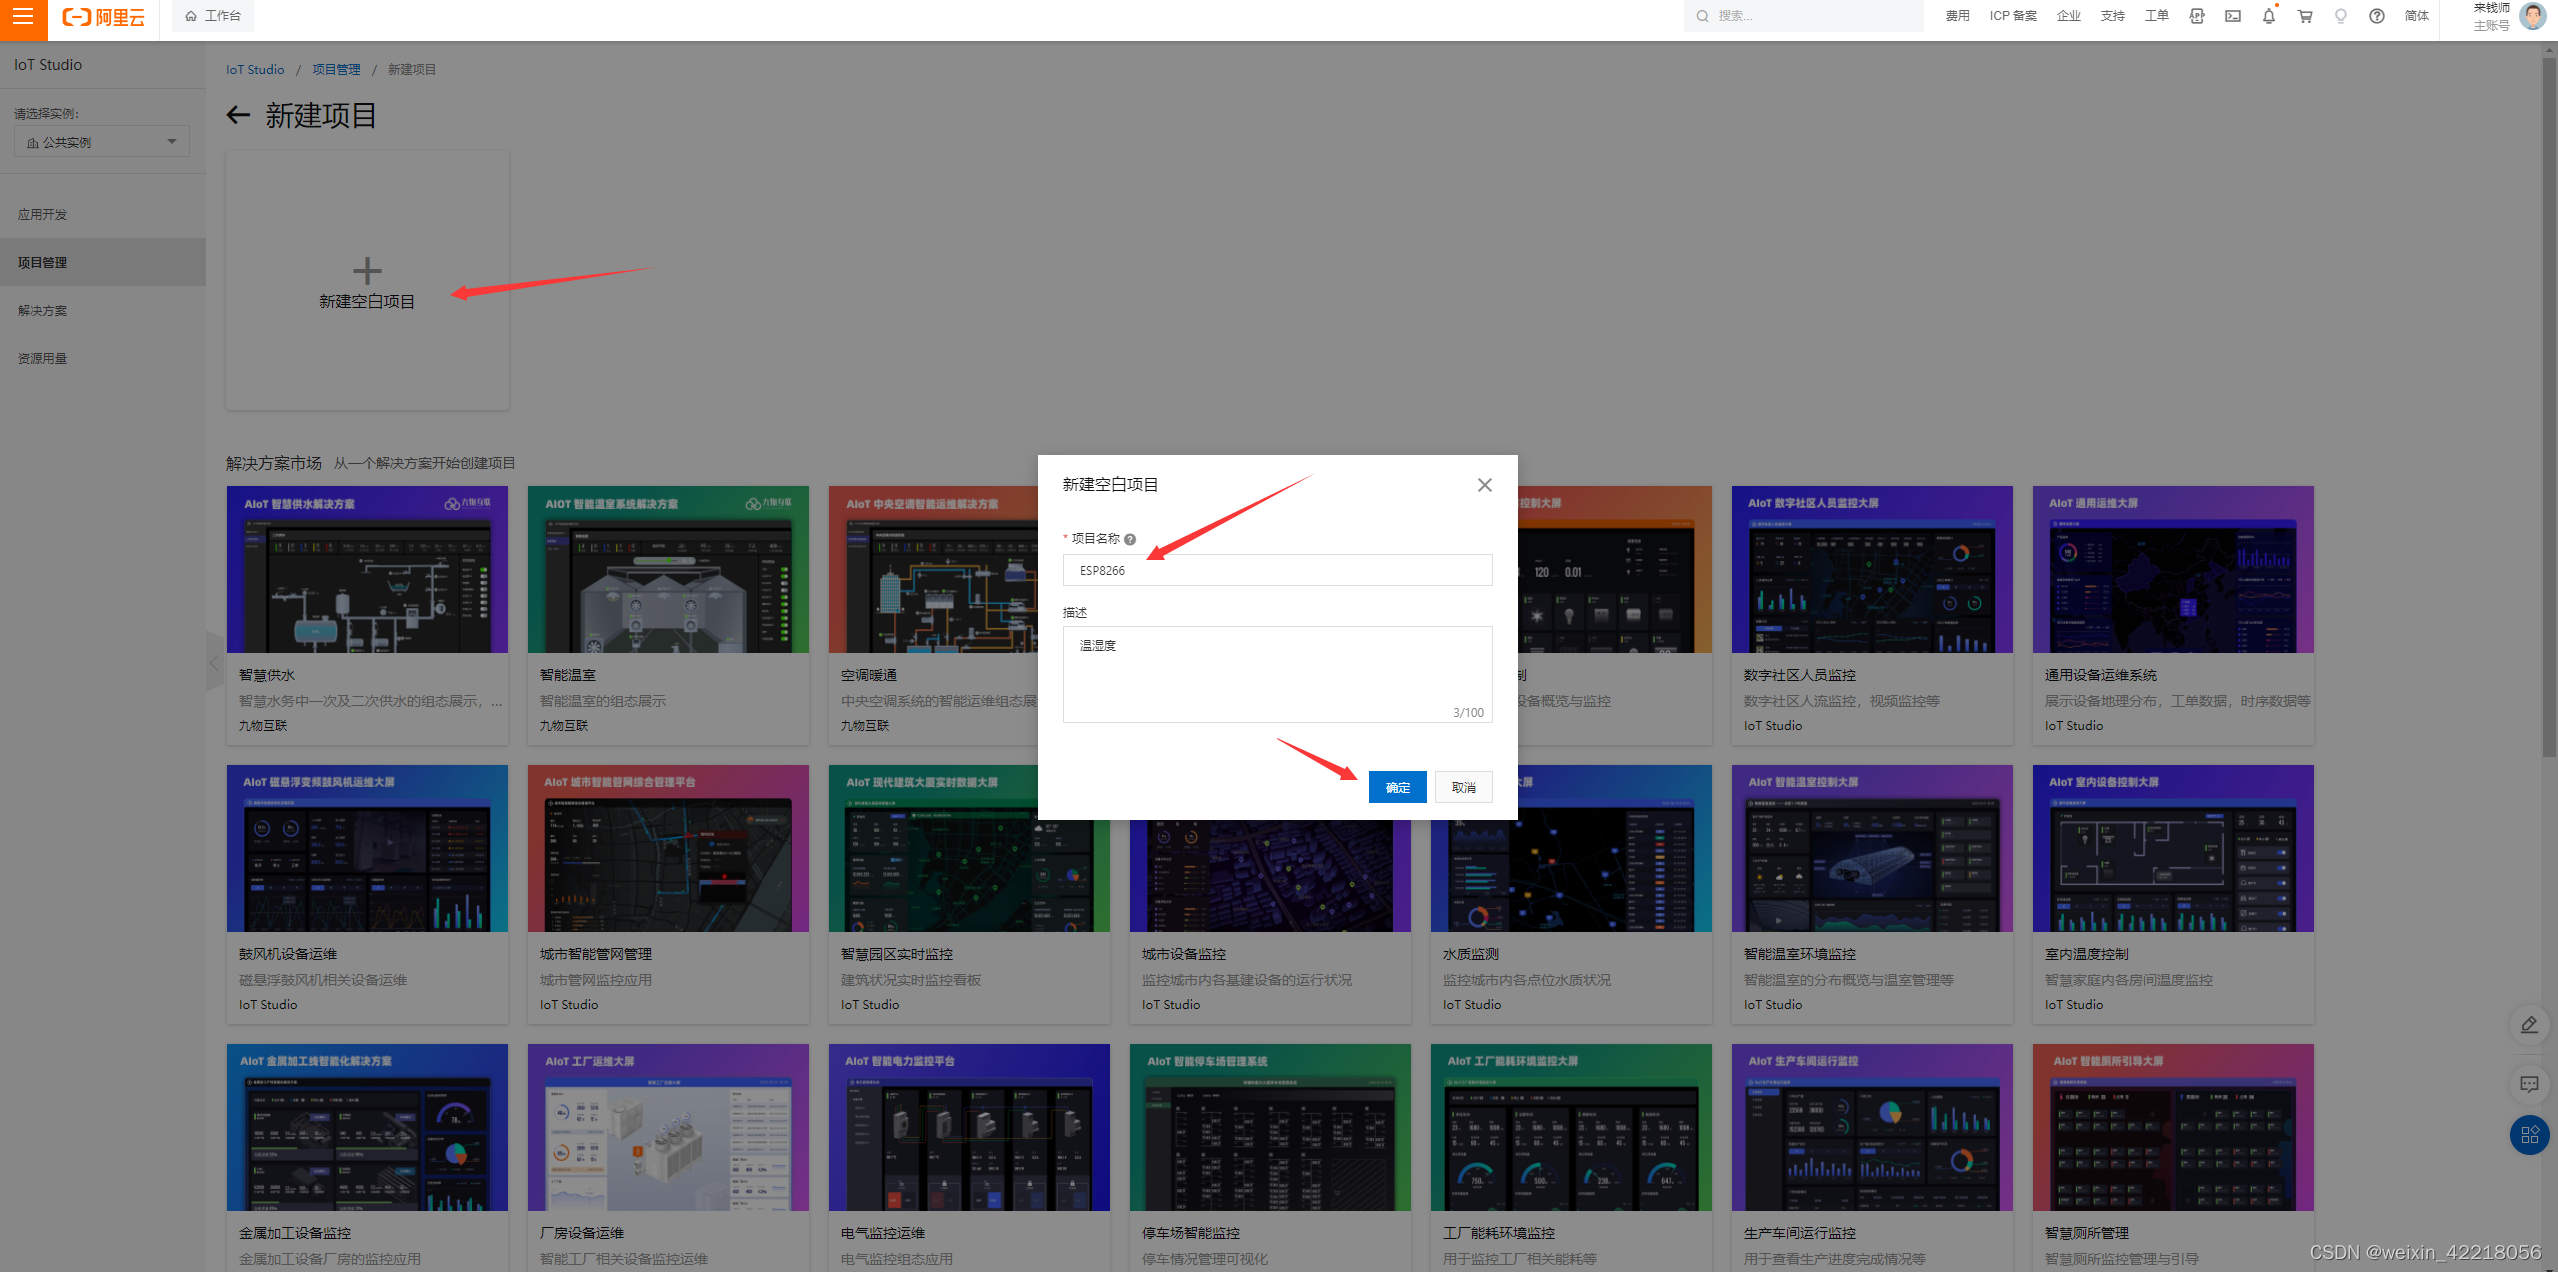Click the 项目名称 input field with ESP8266

pyautogui.click(x=1277, y=571)
